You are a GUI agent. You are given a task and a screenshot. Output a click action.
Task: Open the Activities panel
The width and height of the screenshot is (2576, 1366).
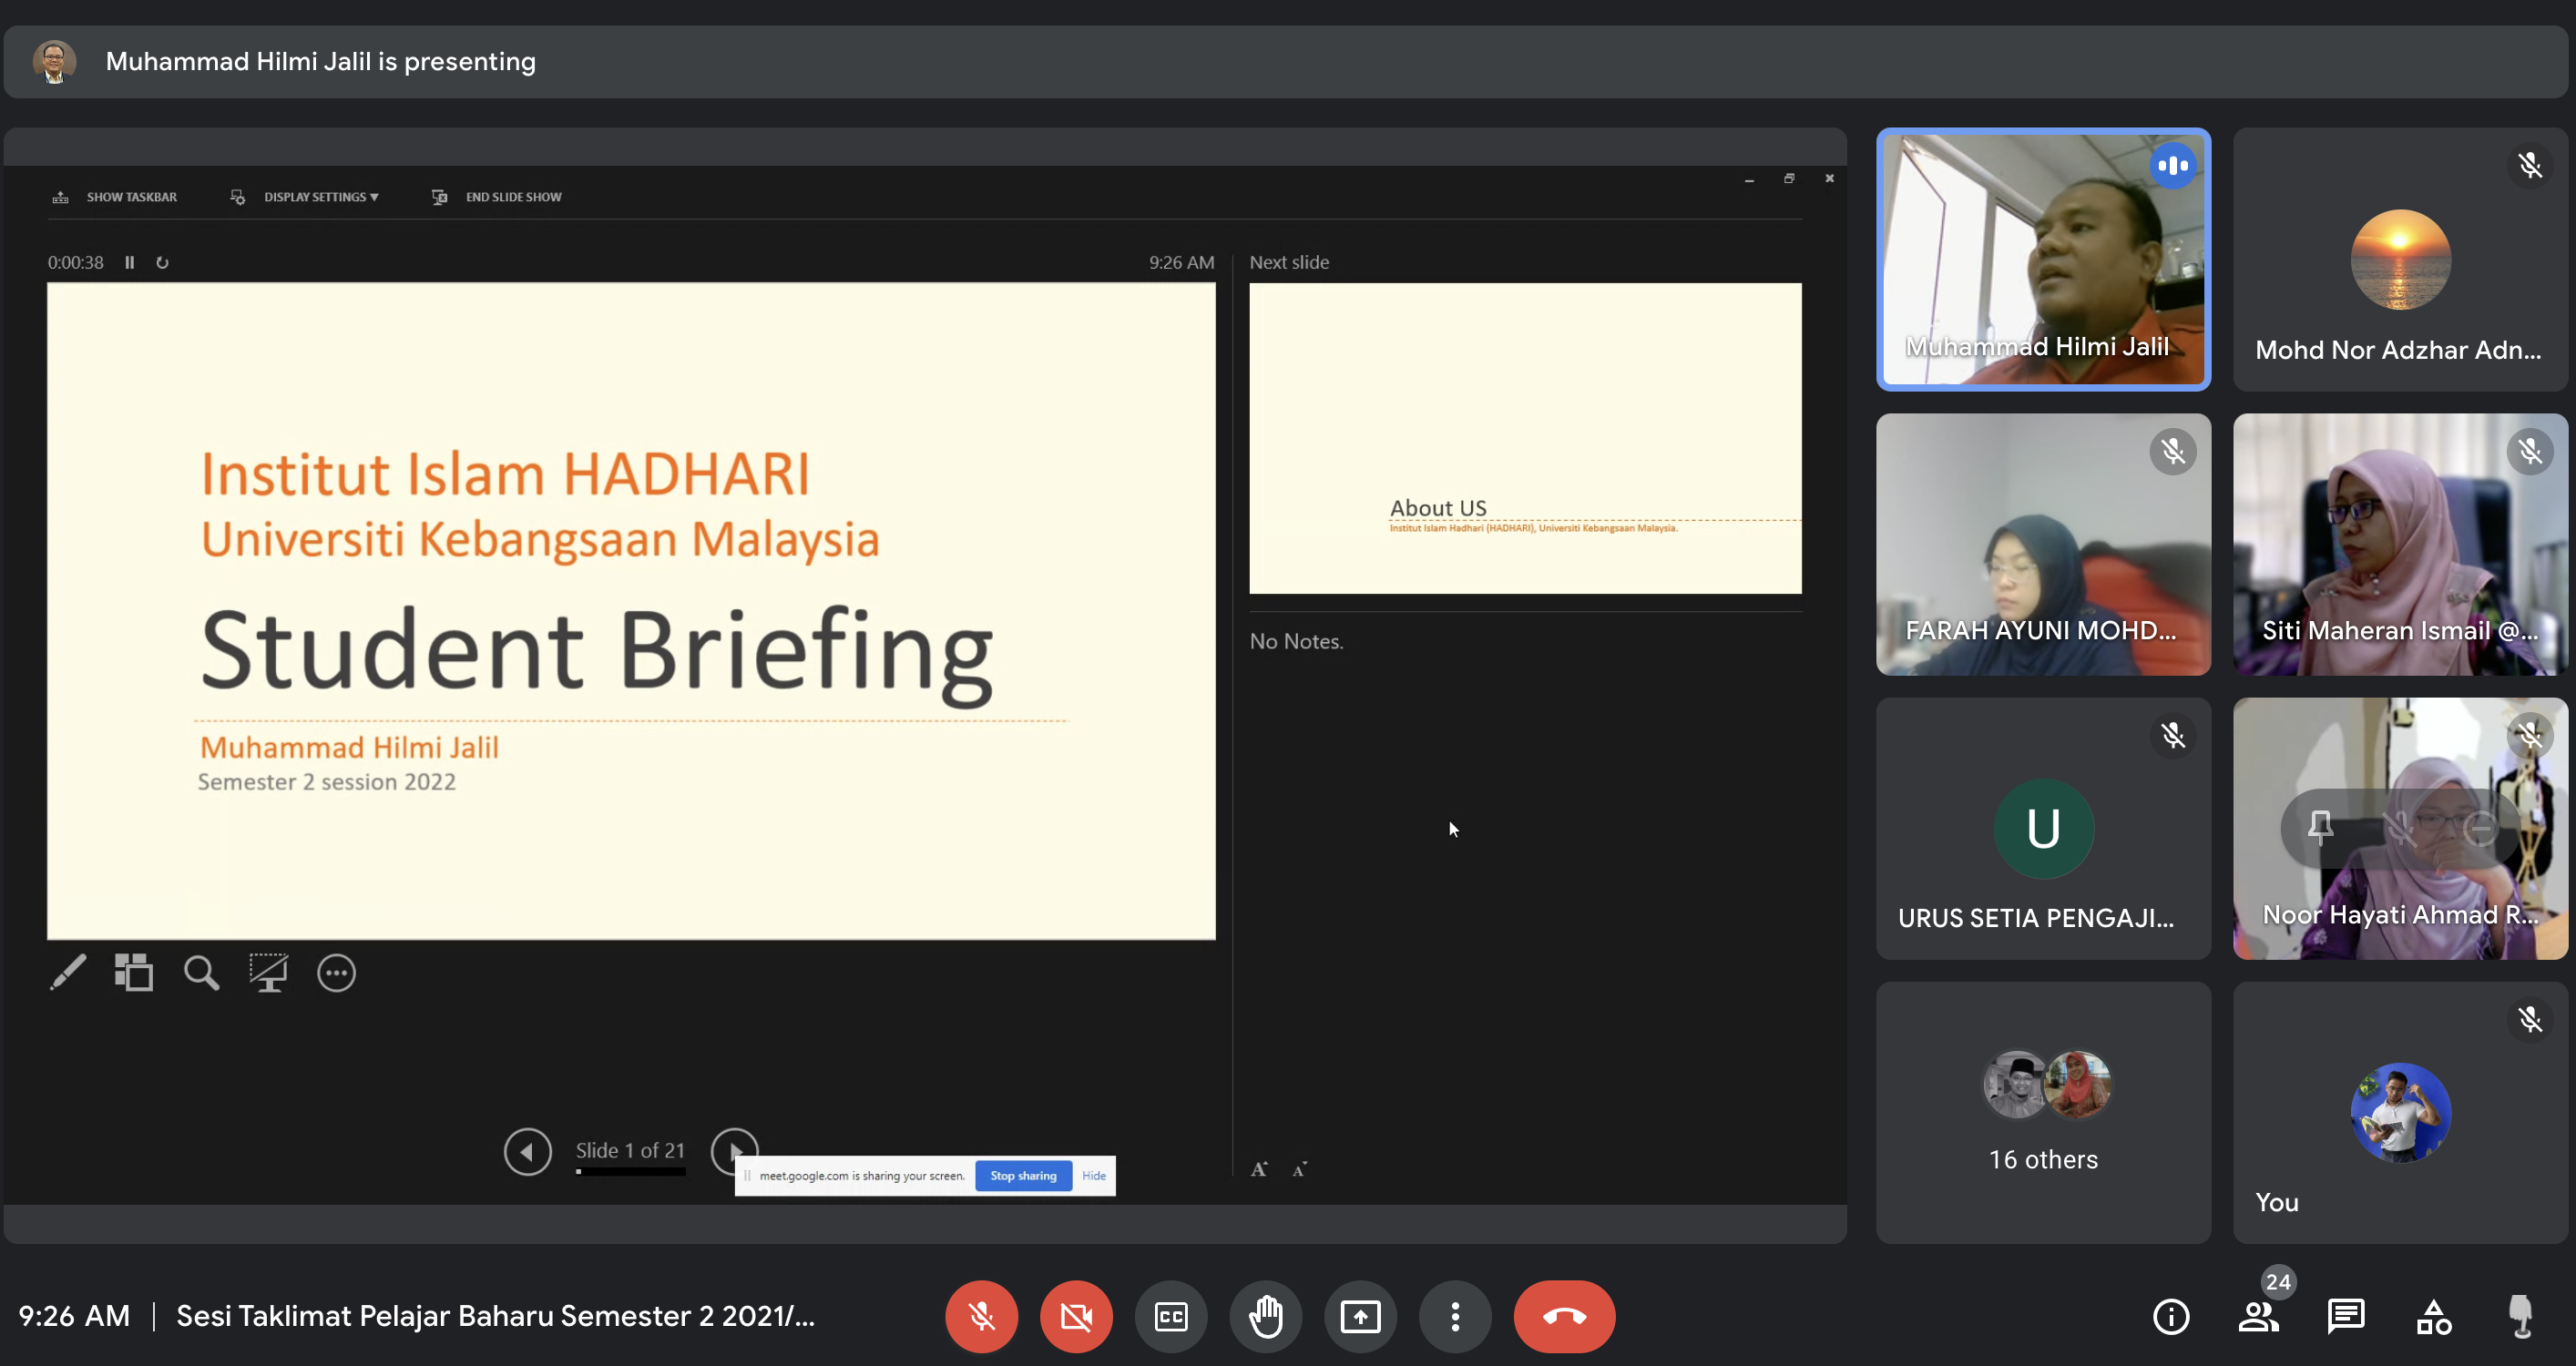[x=2433, y=1316]
